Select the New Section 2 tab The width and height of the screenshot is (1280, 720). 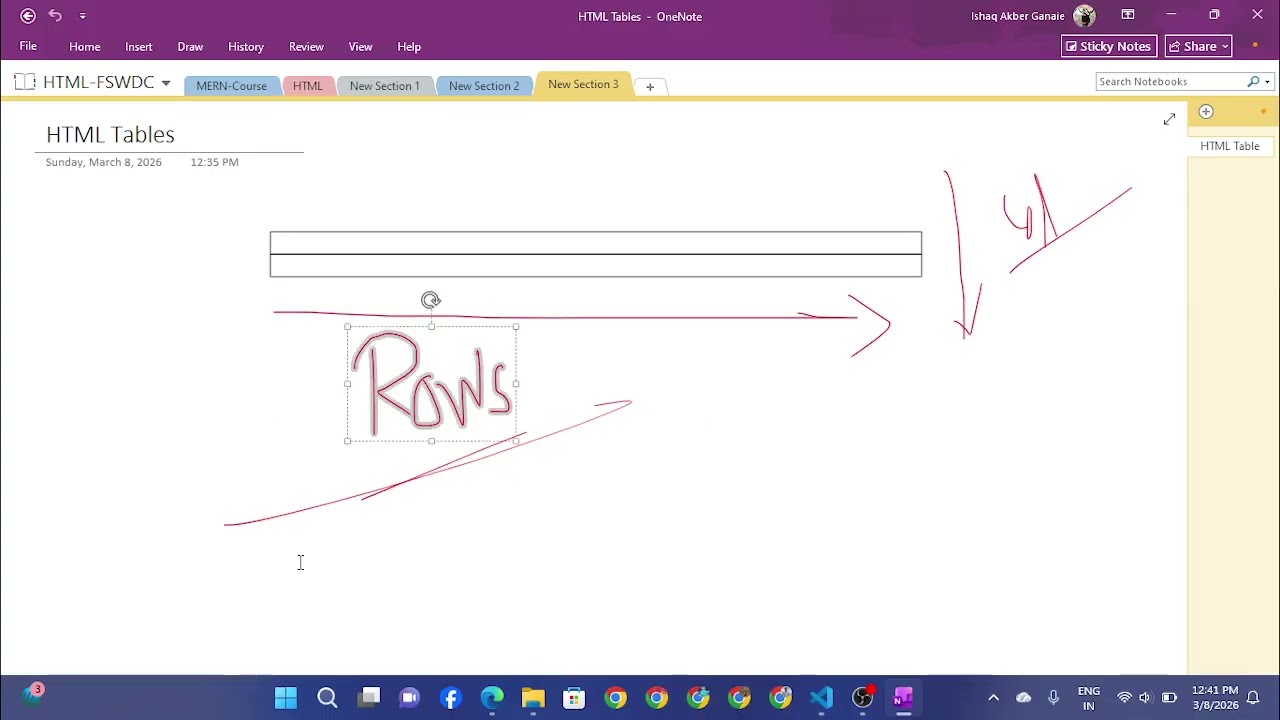point(484,86)
